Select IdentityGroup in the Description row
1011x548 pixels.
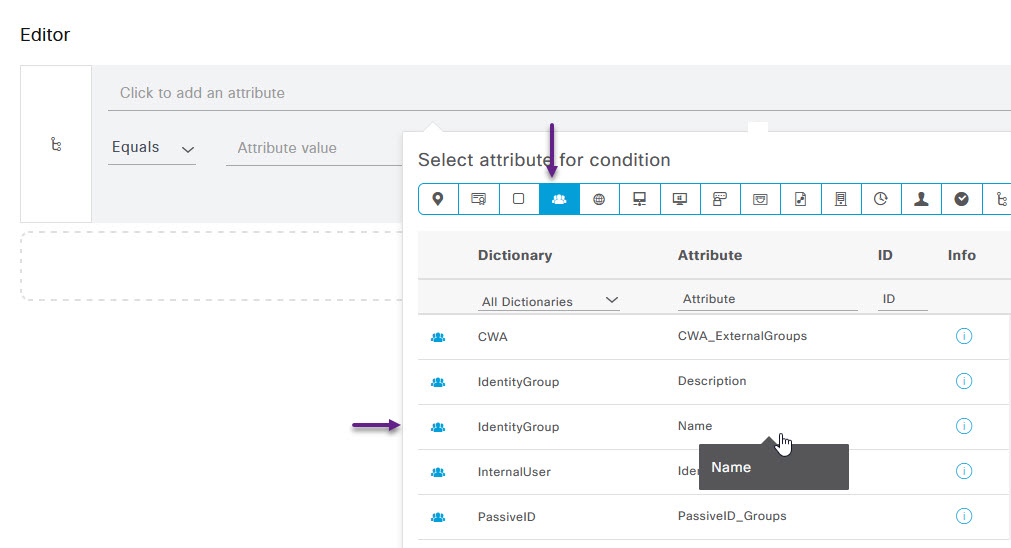pyautogui.click(x=518, y=382)
